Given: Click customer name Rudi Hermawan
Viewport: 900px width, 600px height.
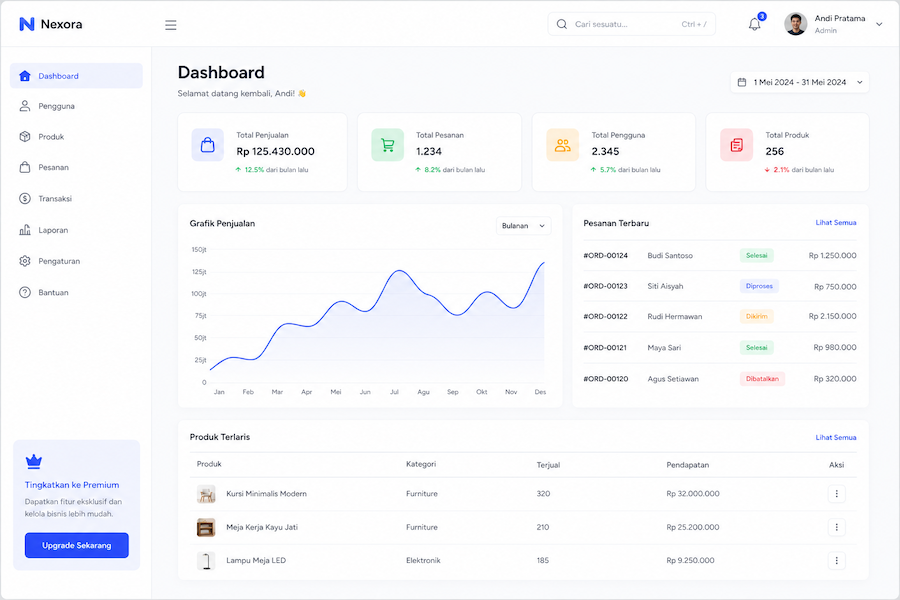Looking at the screenshot, I should pos(674,317).
